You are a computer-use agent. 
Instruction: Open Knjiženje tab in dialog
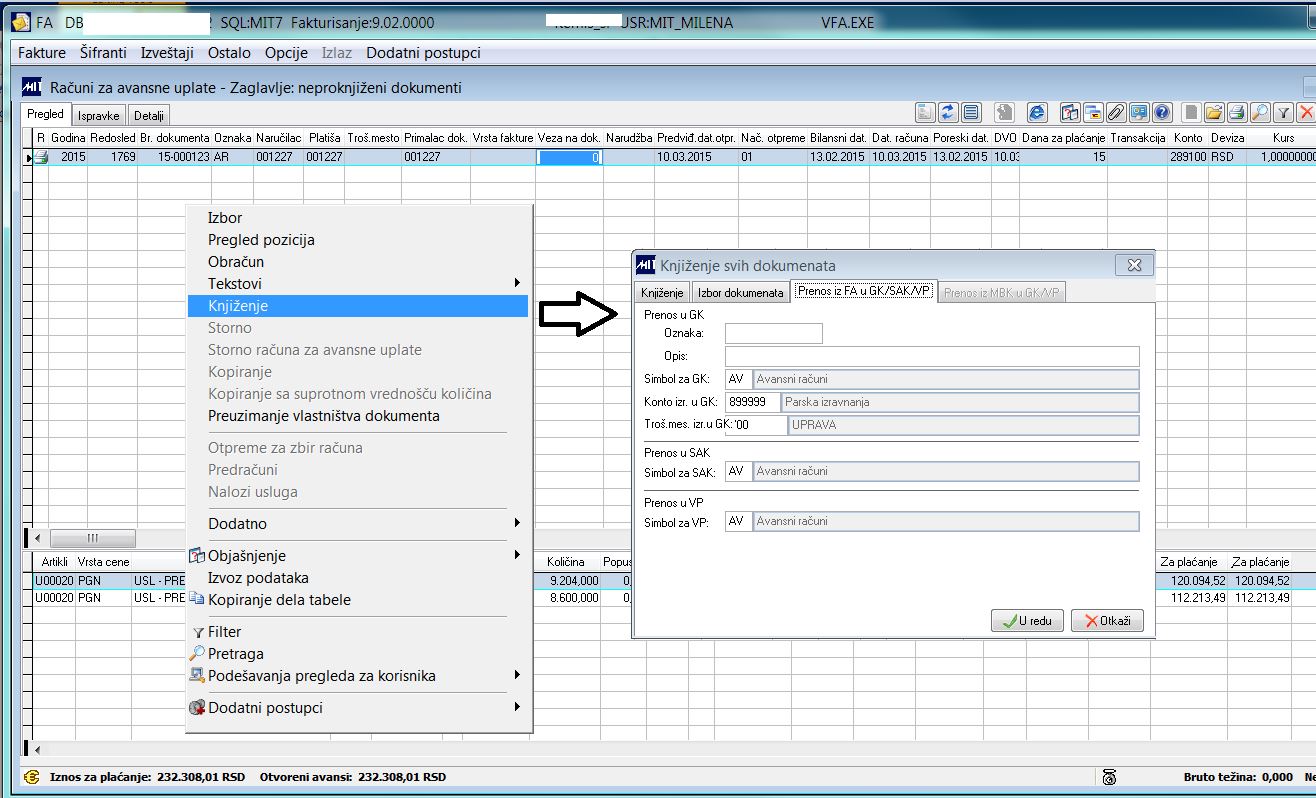pyautogui.click(x=663, y=293)
